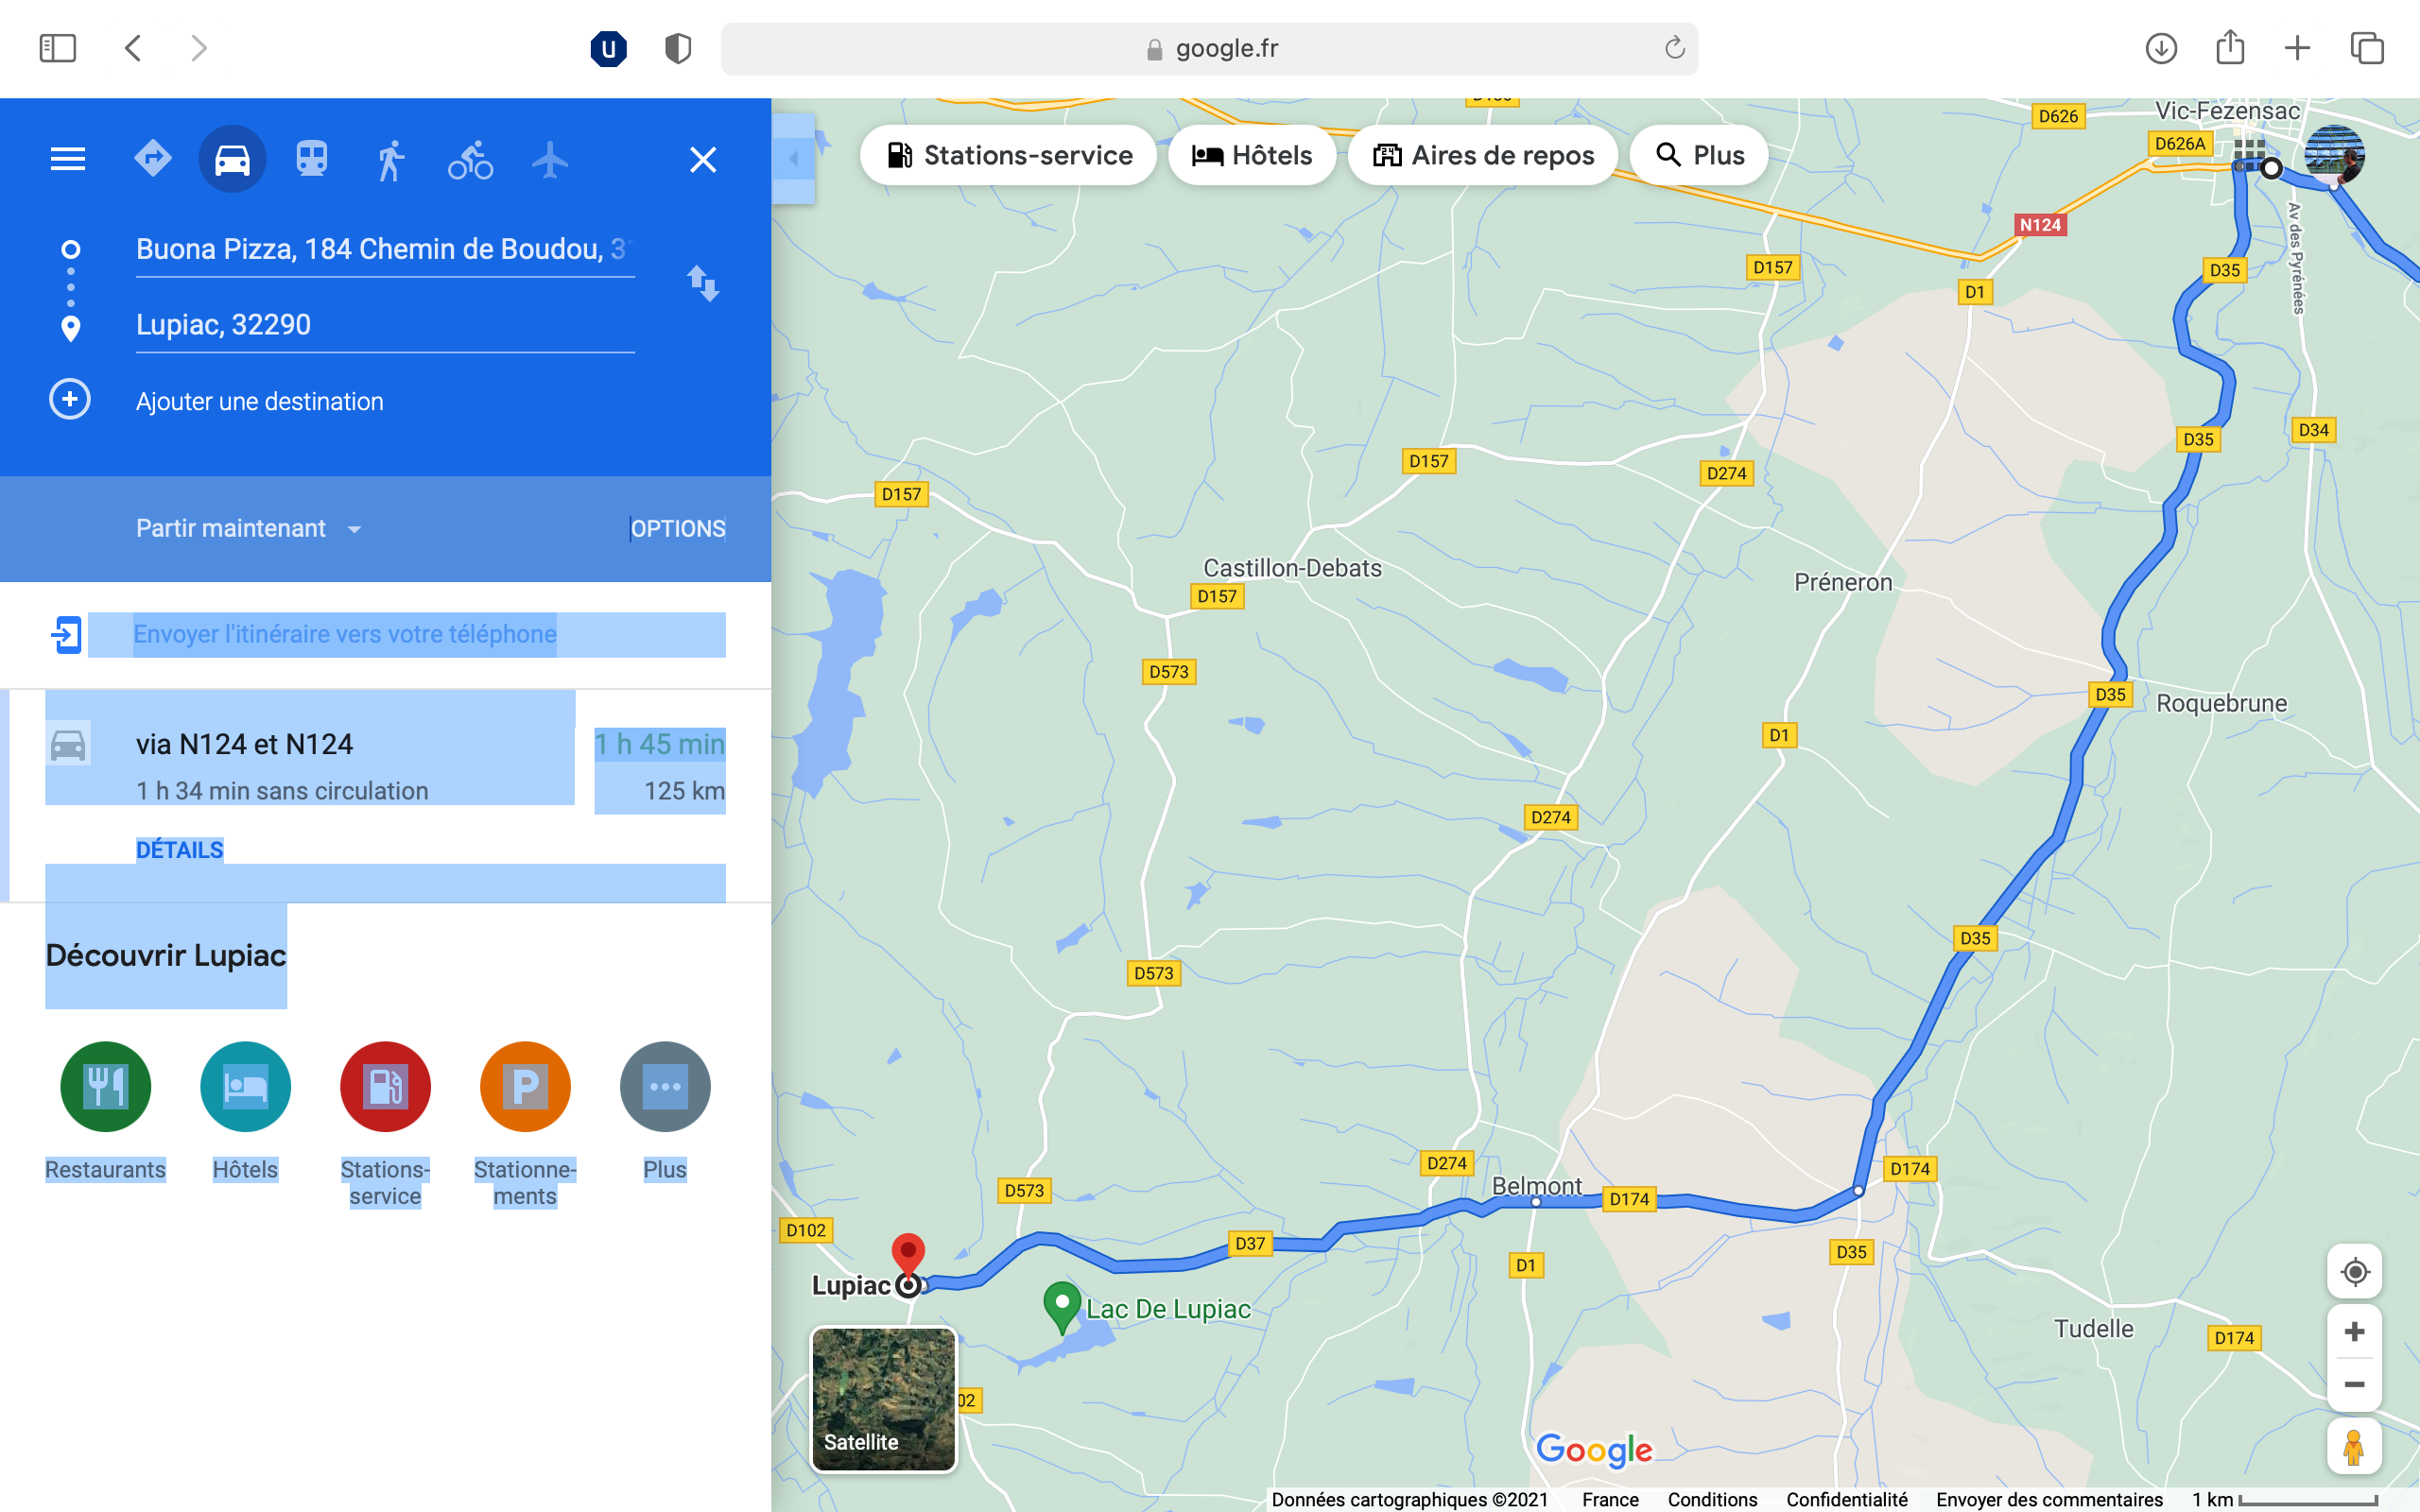Open Street View pegman icon
The image size is (2420, 1512).
(x=2353, y=1447)
